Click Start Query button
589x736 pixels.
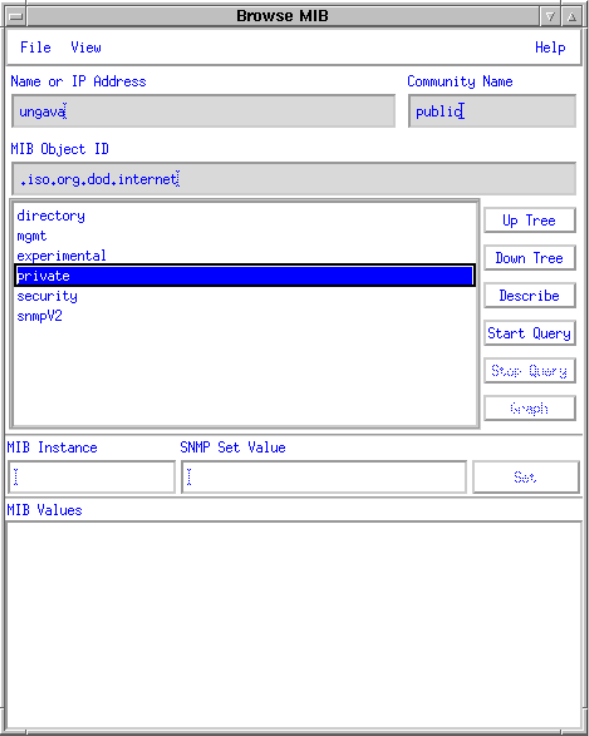pyautogui.click(x=529, y=333)
